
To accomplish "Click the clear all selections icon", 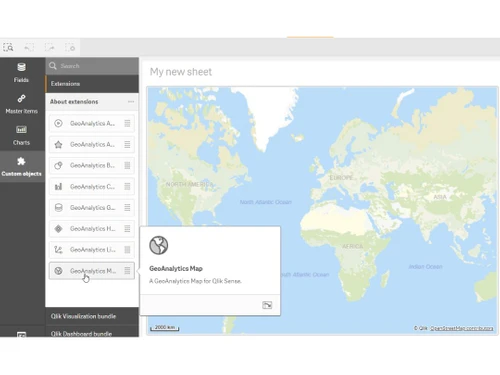I will coord(70,48).
